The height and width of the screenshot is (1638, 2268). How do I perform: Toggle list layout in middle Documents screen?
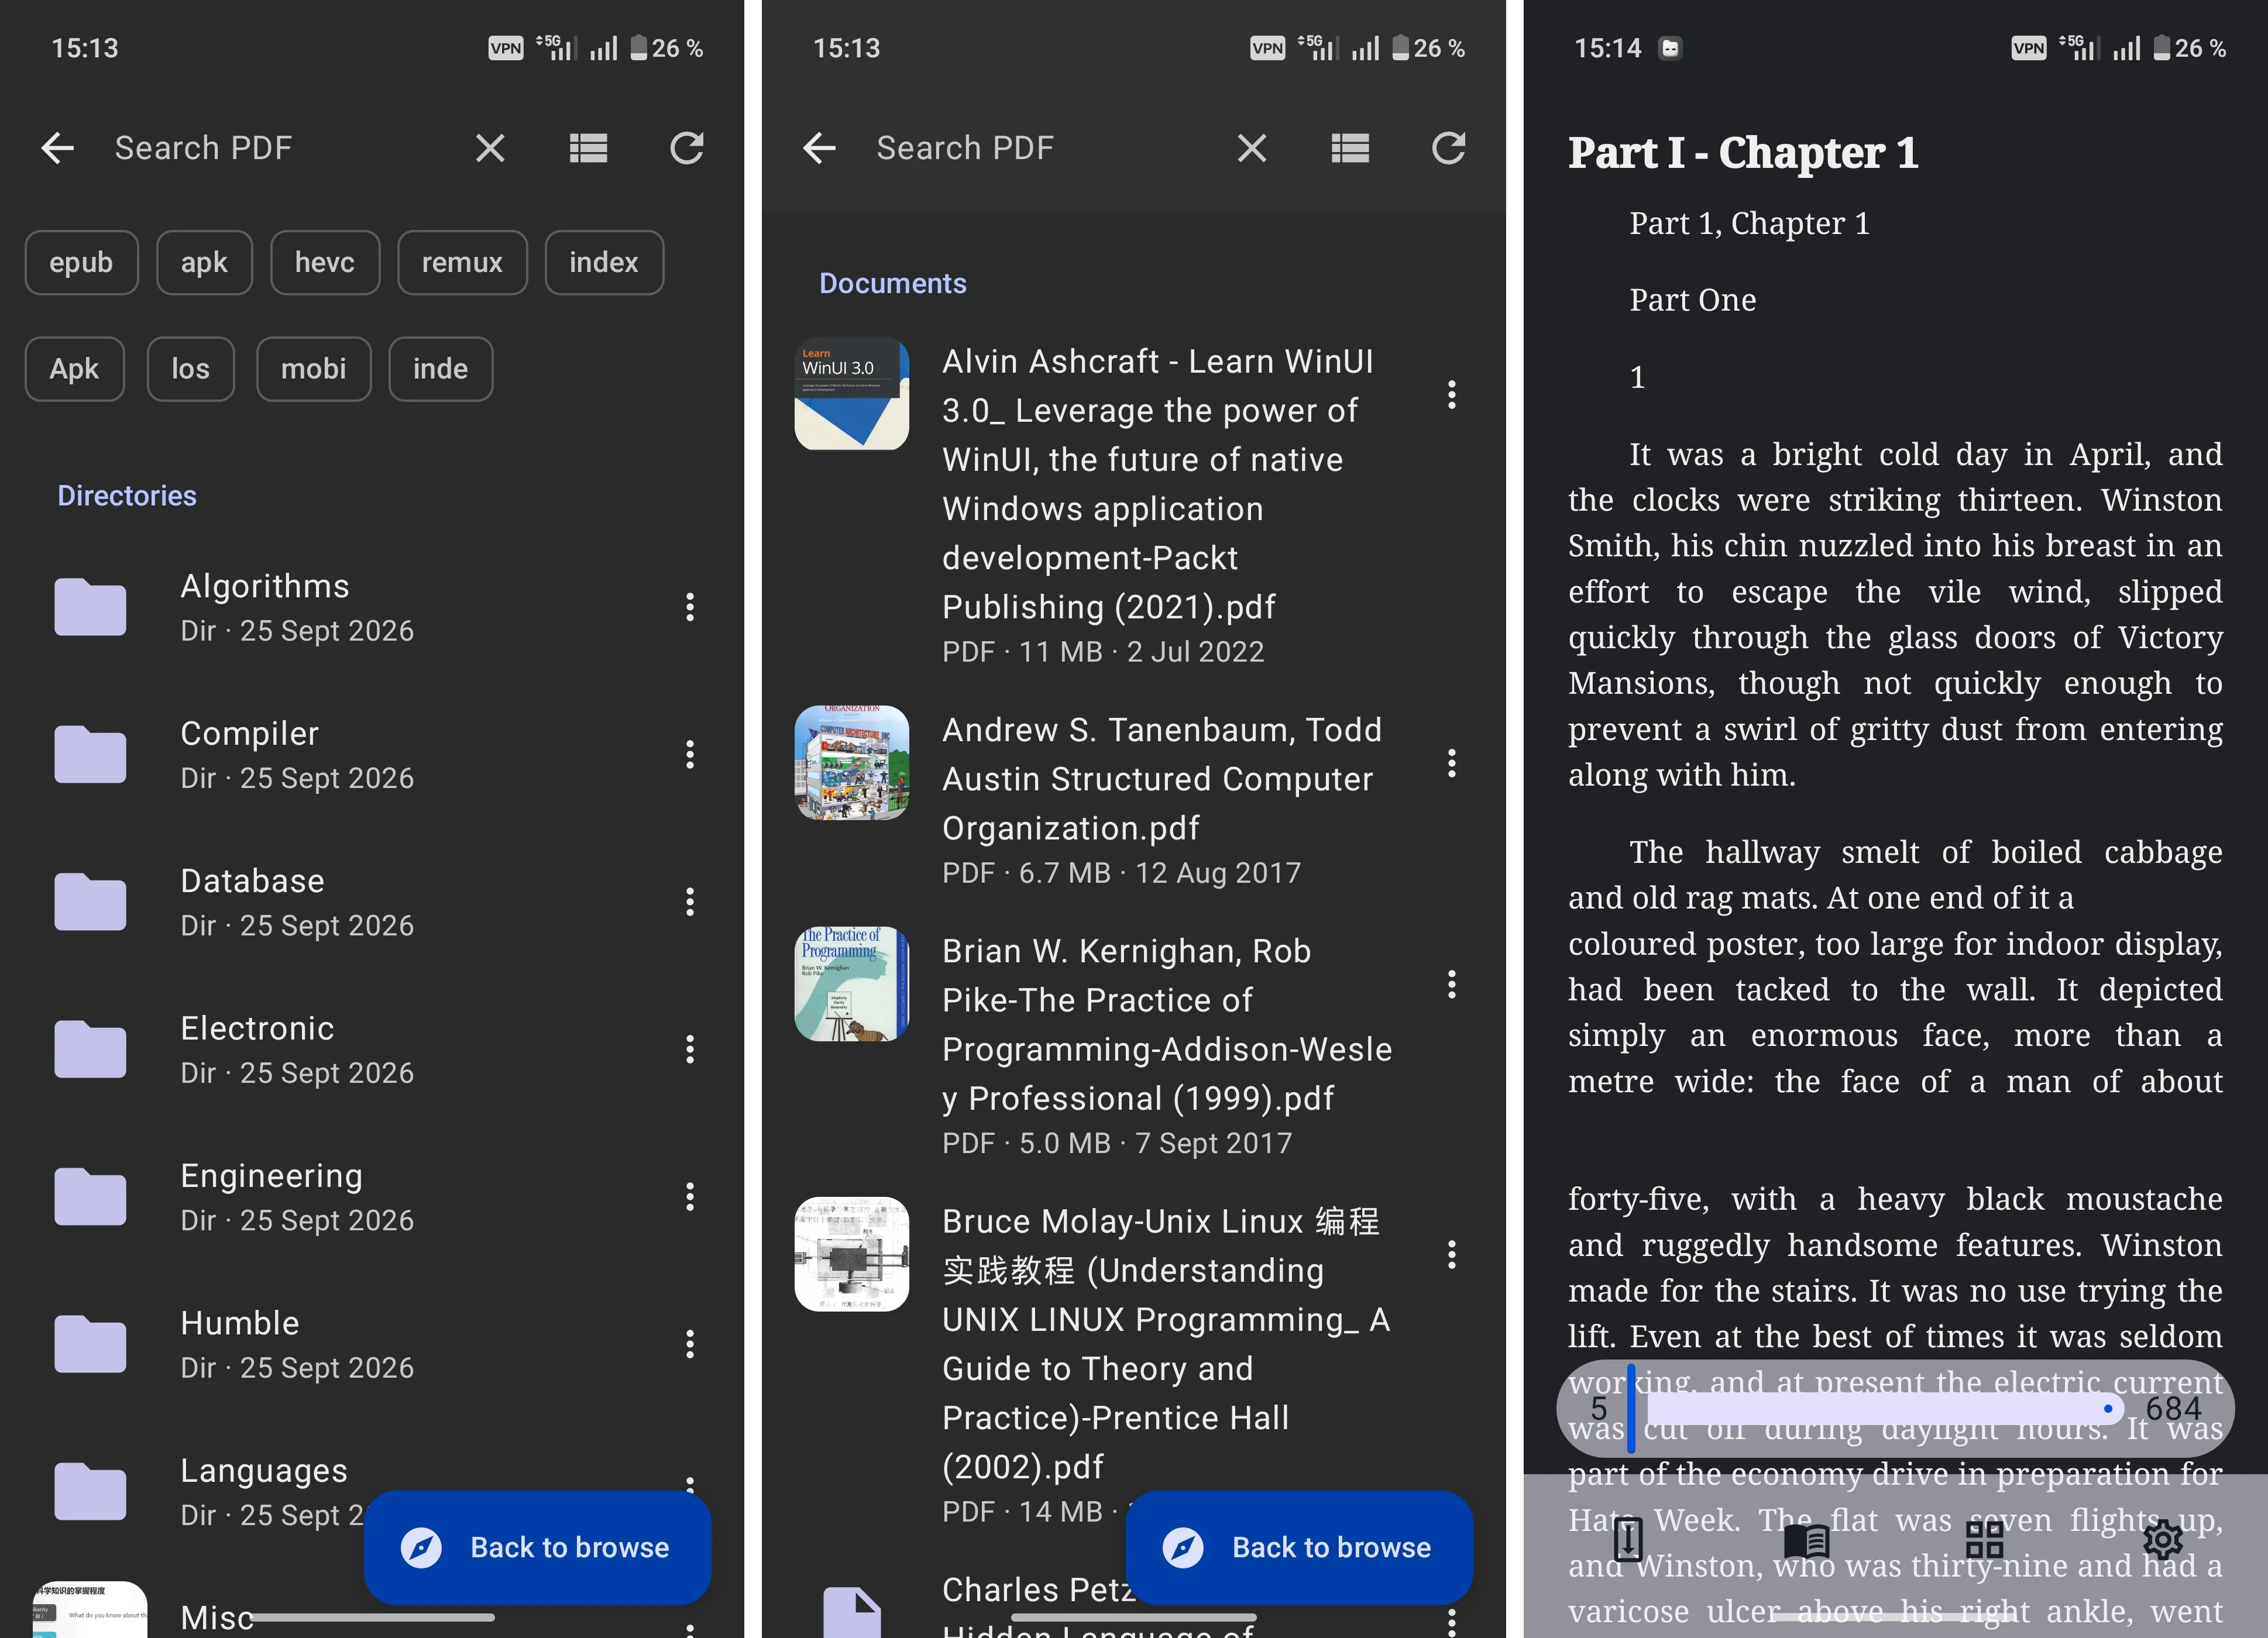[x=1350, y=148]
